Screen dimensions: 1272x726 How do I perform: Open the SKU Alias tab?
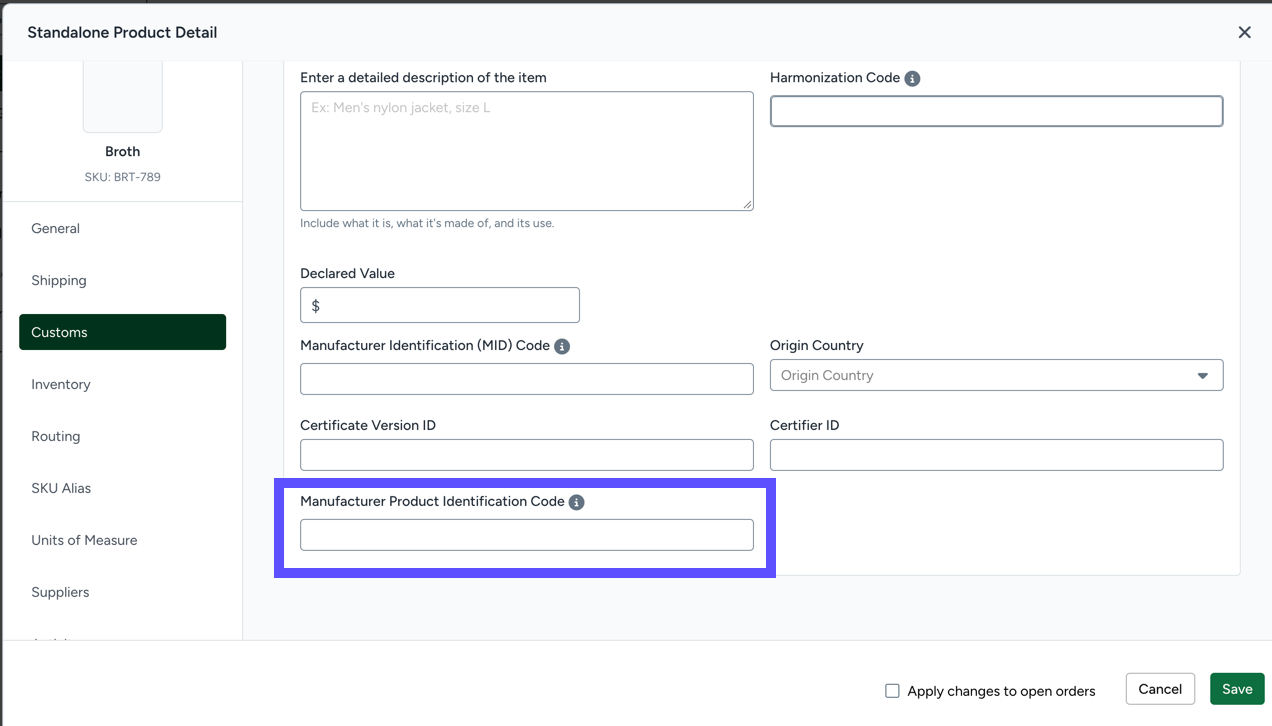122,488
